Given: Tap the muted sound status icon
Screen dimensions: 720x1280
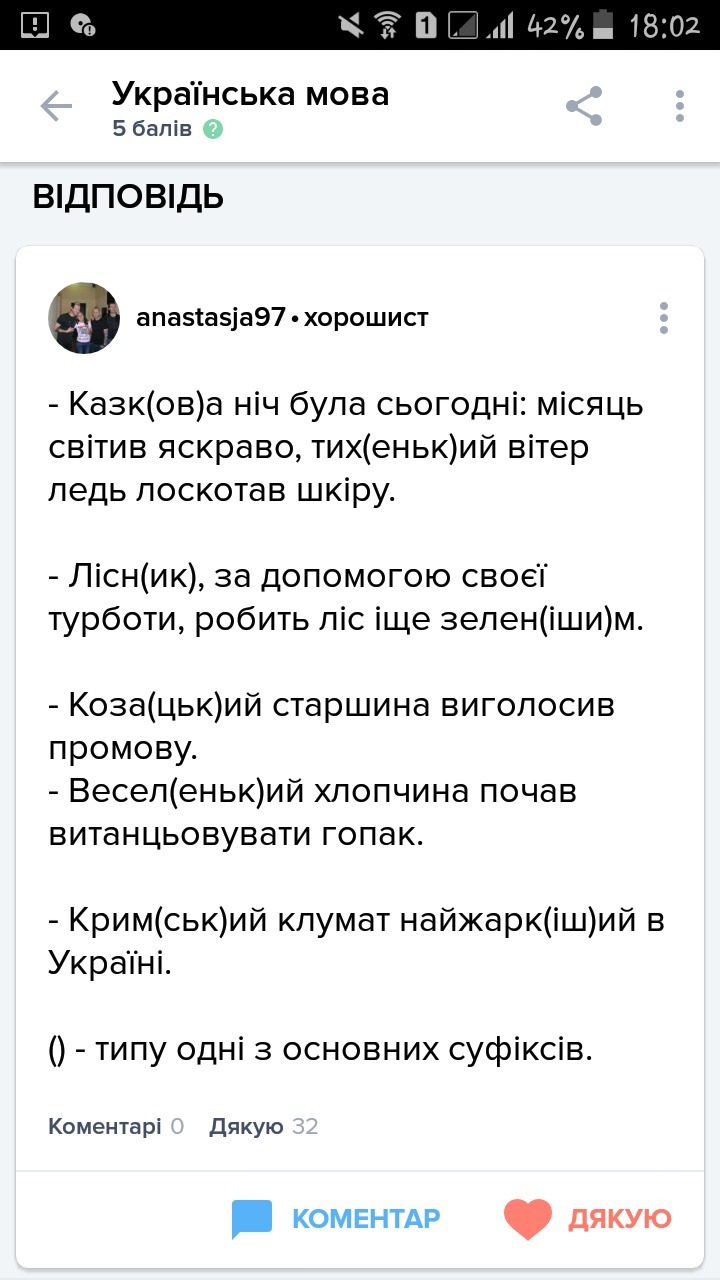Looking at the screenshot, I should pyautogui.click(x=351, y=25).
